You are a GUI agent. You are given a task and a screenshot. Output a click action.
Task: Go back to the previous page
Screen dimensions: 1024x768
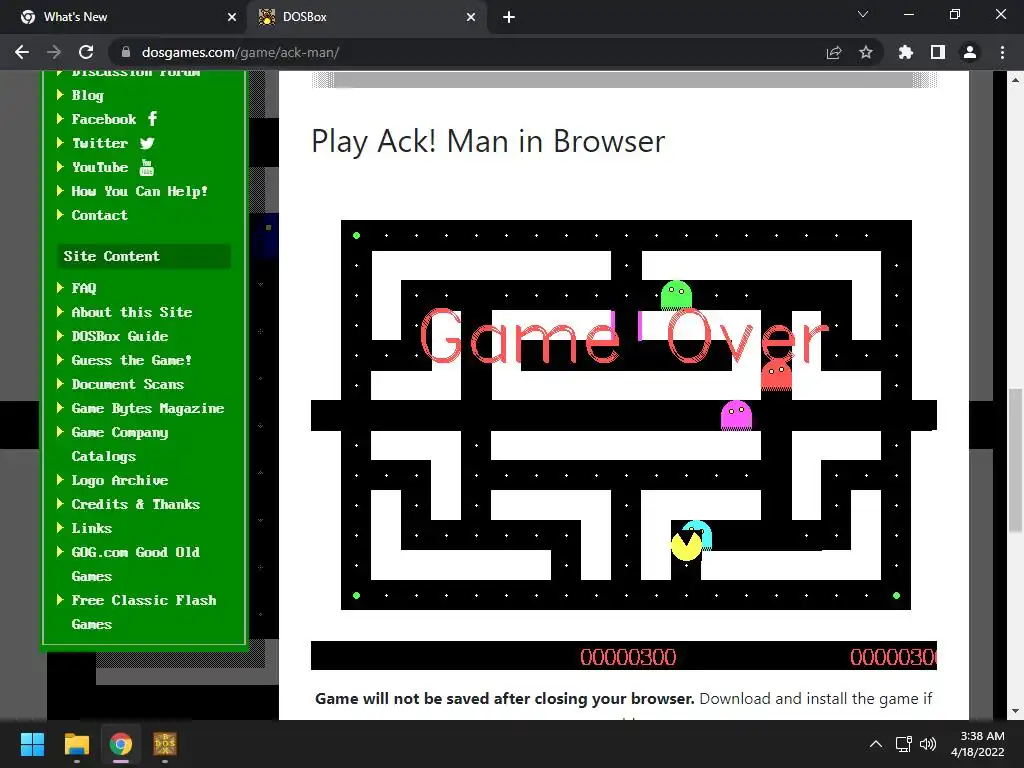click(22, 52)
